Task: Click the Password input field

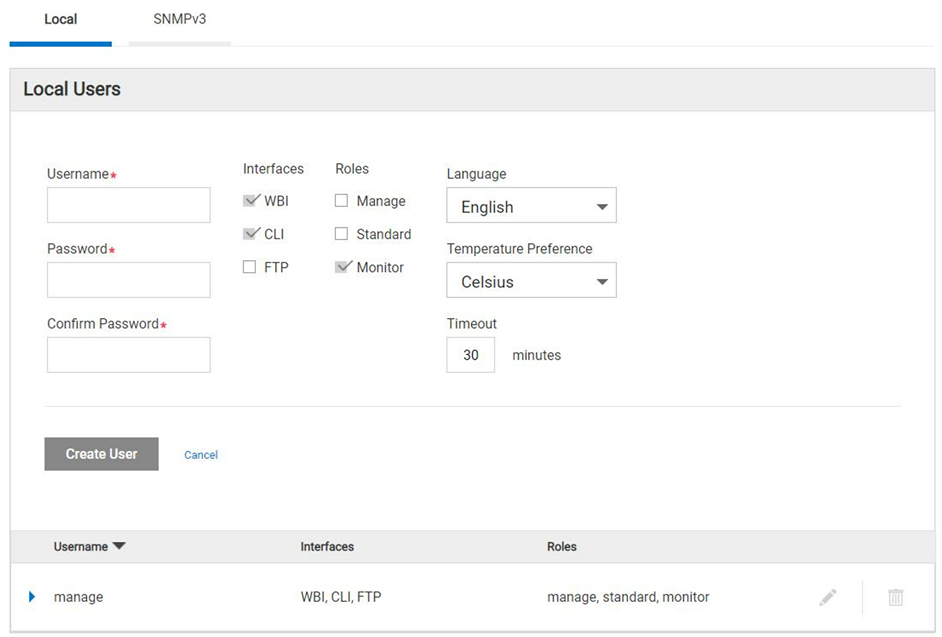Action: coord(128,279)
